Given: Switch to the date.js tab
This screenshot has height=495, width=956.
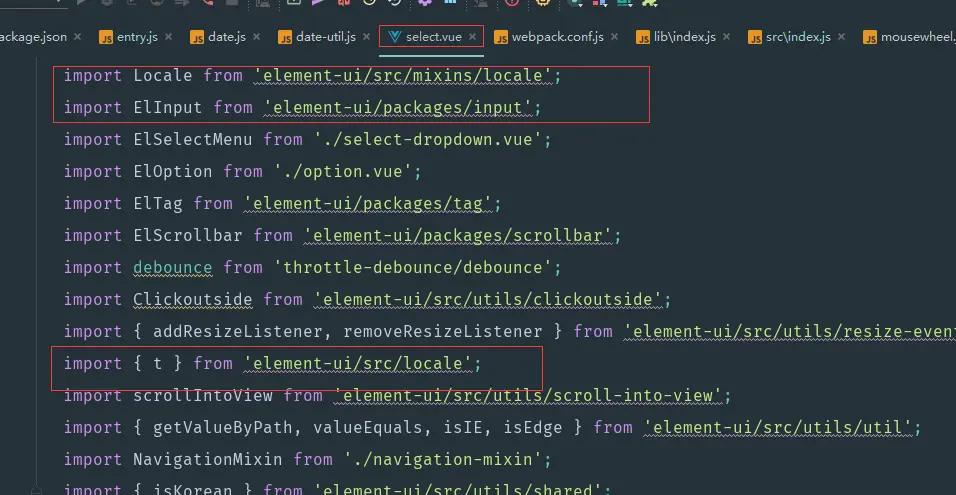Looking at the screenshot, I should point(227,37).
